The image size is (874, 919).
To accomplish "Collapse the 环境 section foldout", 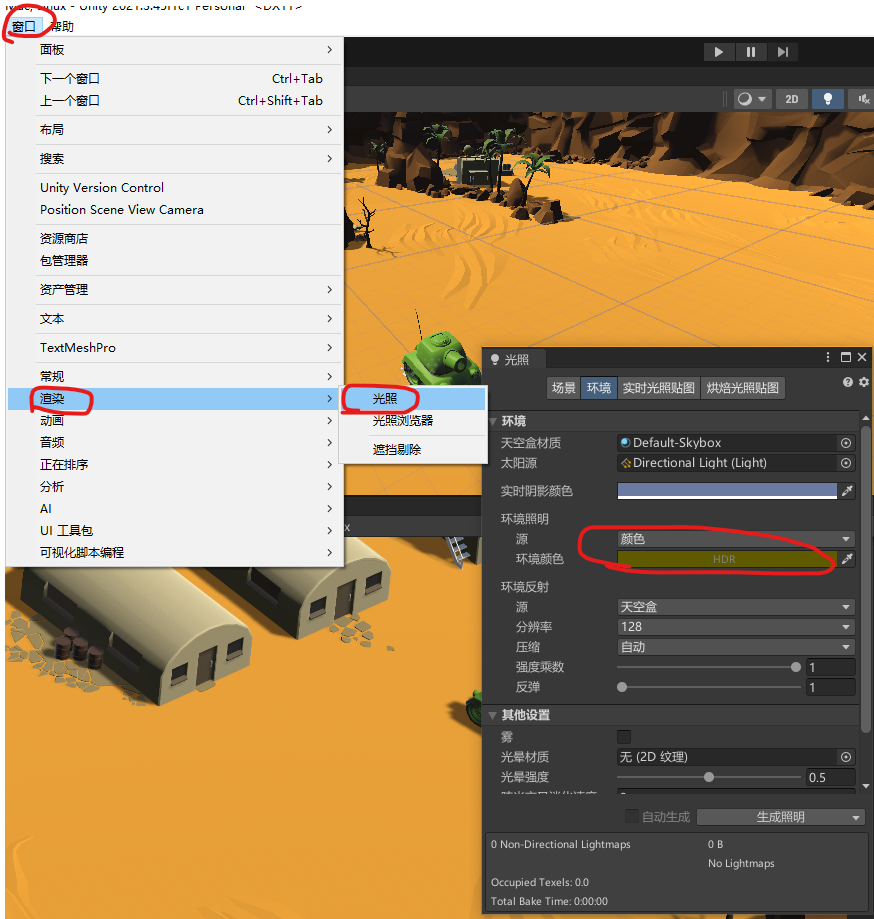I will click(493, 421).
